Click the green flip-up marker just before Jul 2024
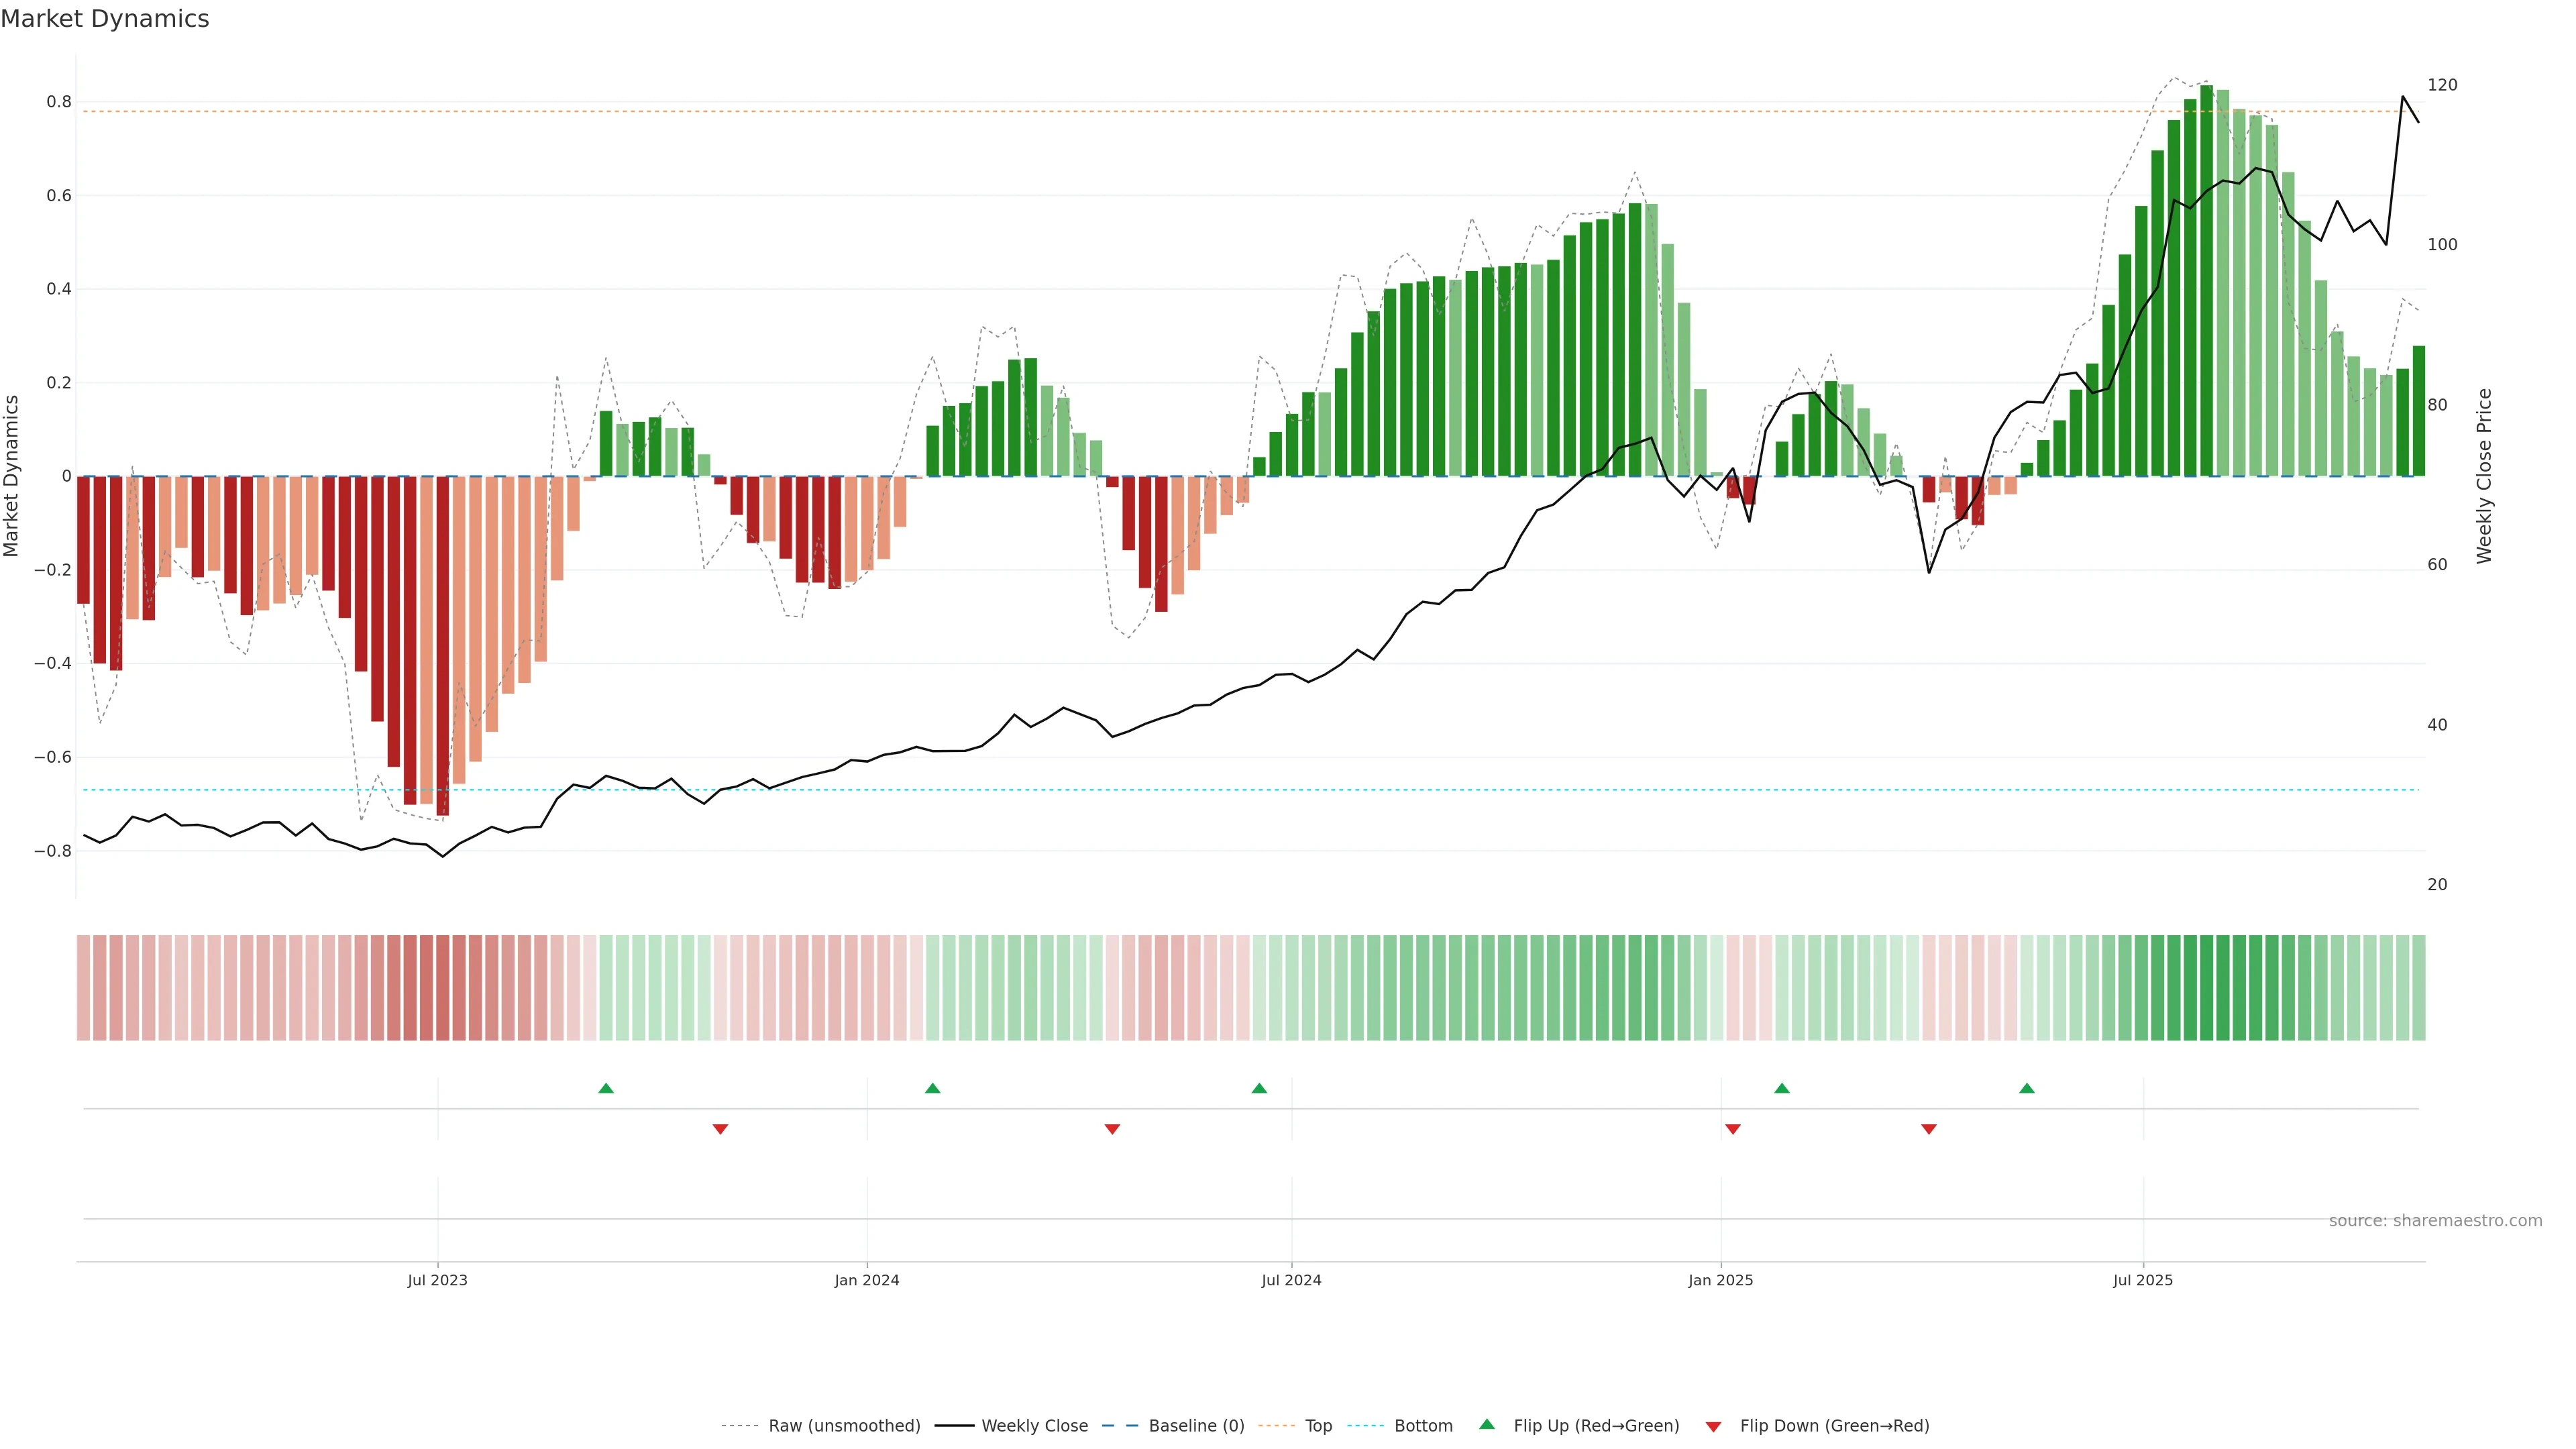 click(1259, 1088)
